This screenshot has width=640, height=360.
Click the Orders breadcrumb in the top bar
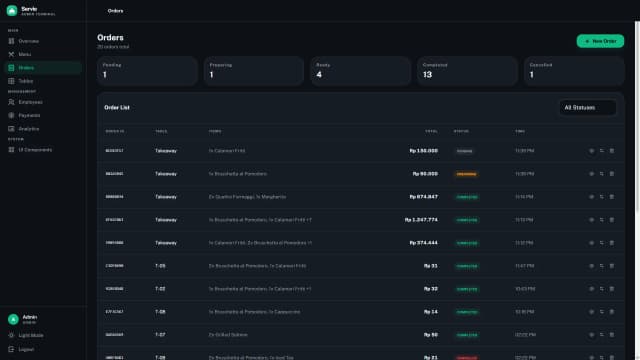(116, 11)
